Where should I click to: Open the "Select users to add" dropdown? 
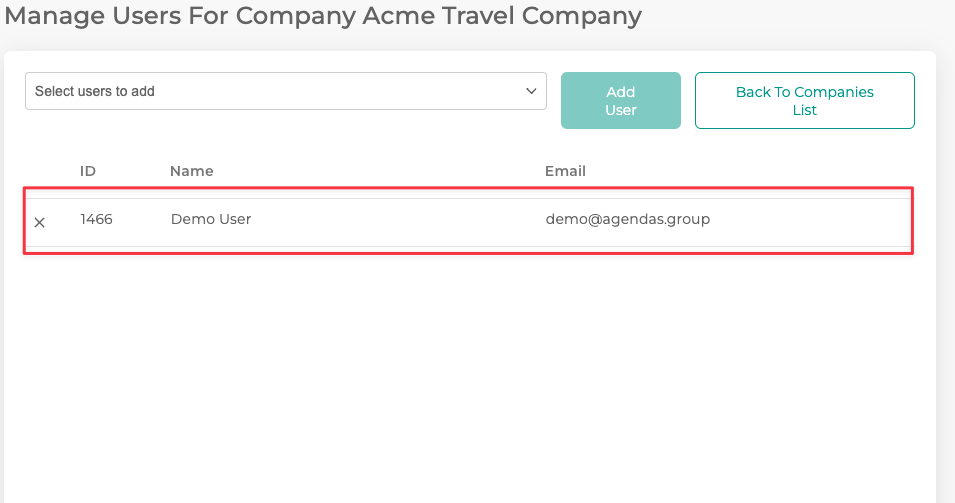285,91
